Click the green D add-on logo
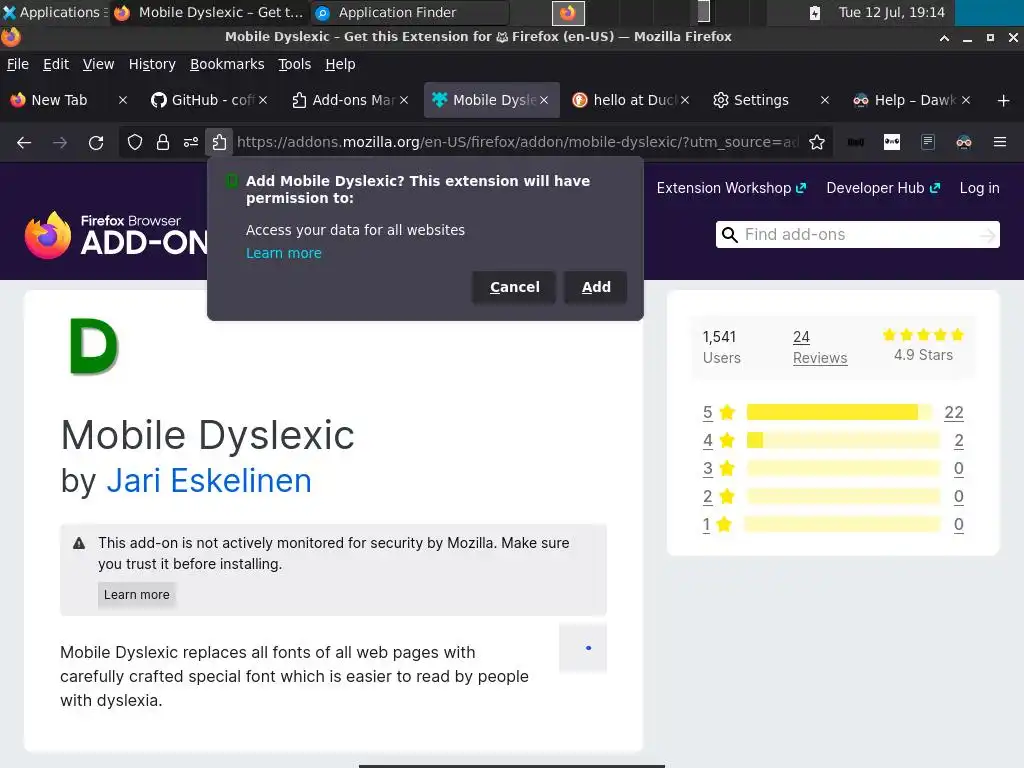Image resolution: width=1024 pixels, height=768 pixels. [x=93, y=346]
